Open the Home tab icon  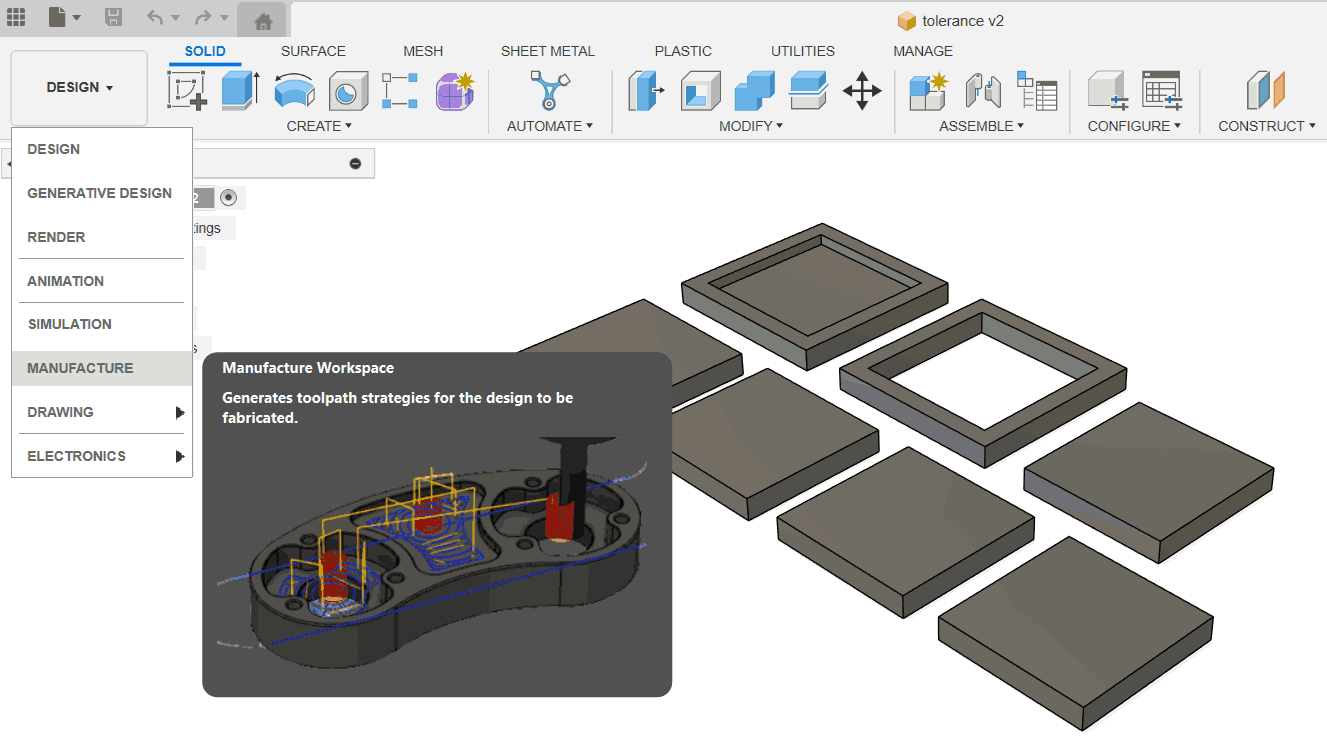[x=262, y=19]
